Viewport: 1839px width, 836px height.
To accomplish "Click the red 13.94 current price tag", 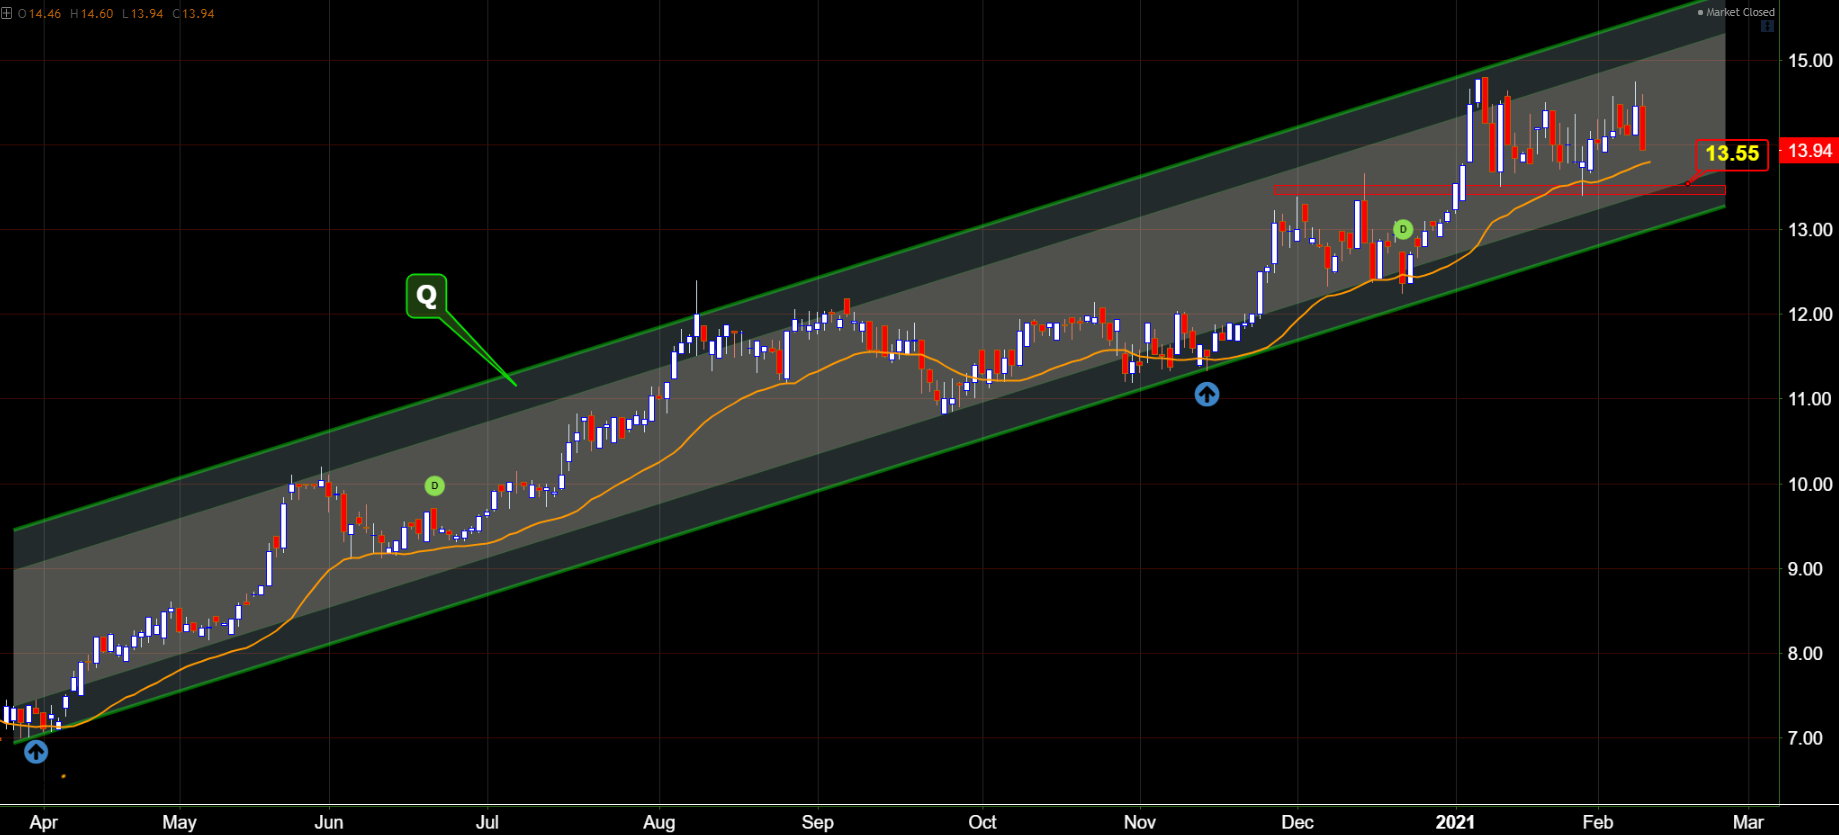I will point(1810,151).
